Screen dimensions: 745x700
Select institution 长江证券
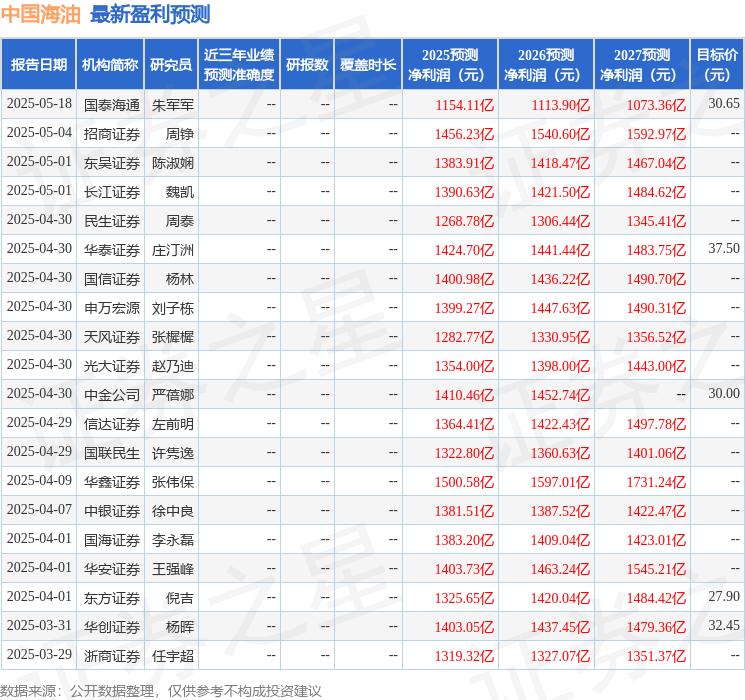click(112, 192)
